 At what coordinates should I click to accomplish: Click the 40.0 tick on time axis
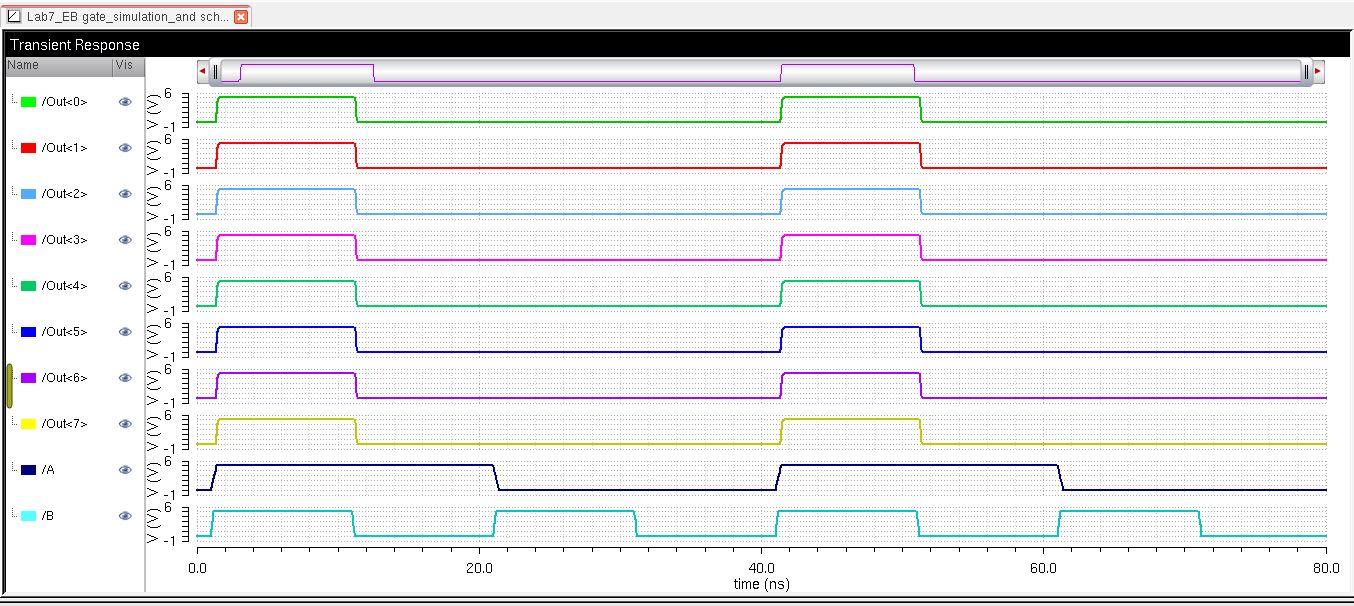pos(762,567)
